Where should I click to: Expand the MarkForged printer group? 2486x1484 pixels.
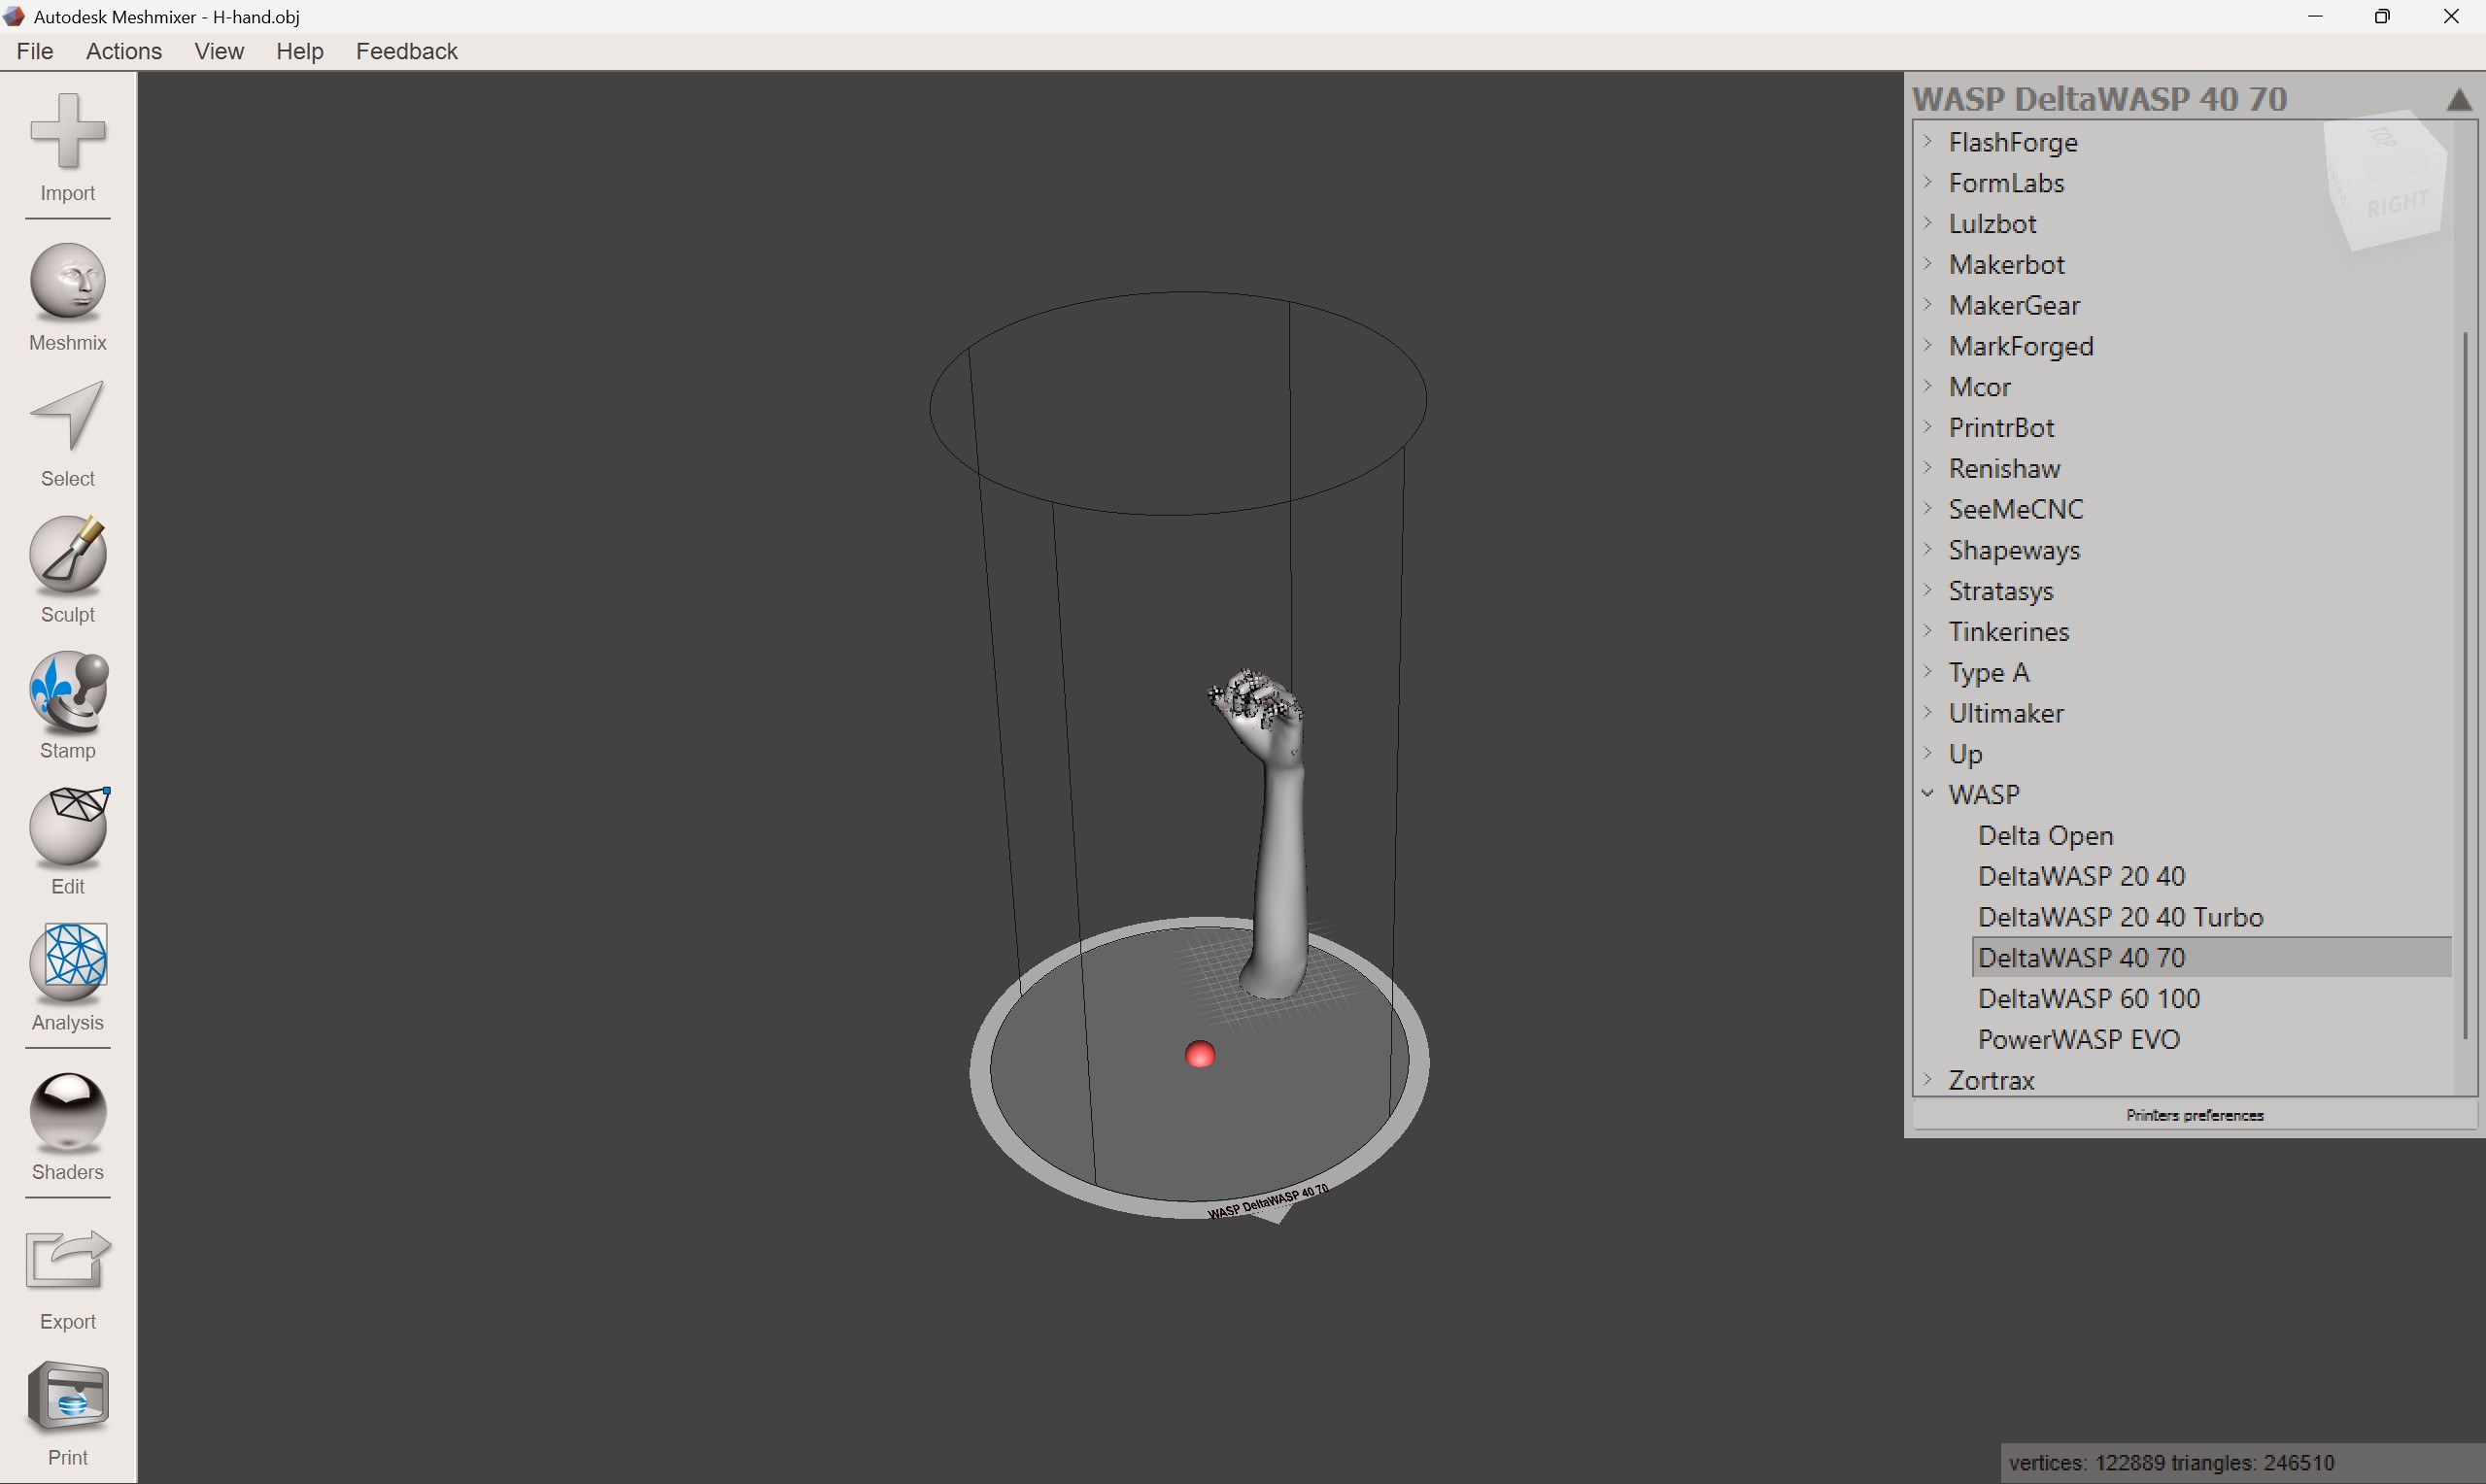pos(1928,345)
